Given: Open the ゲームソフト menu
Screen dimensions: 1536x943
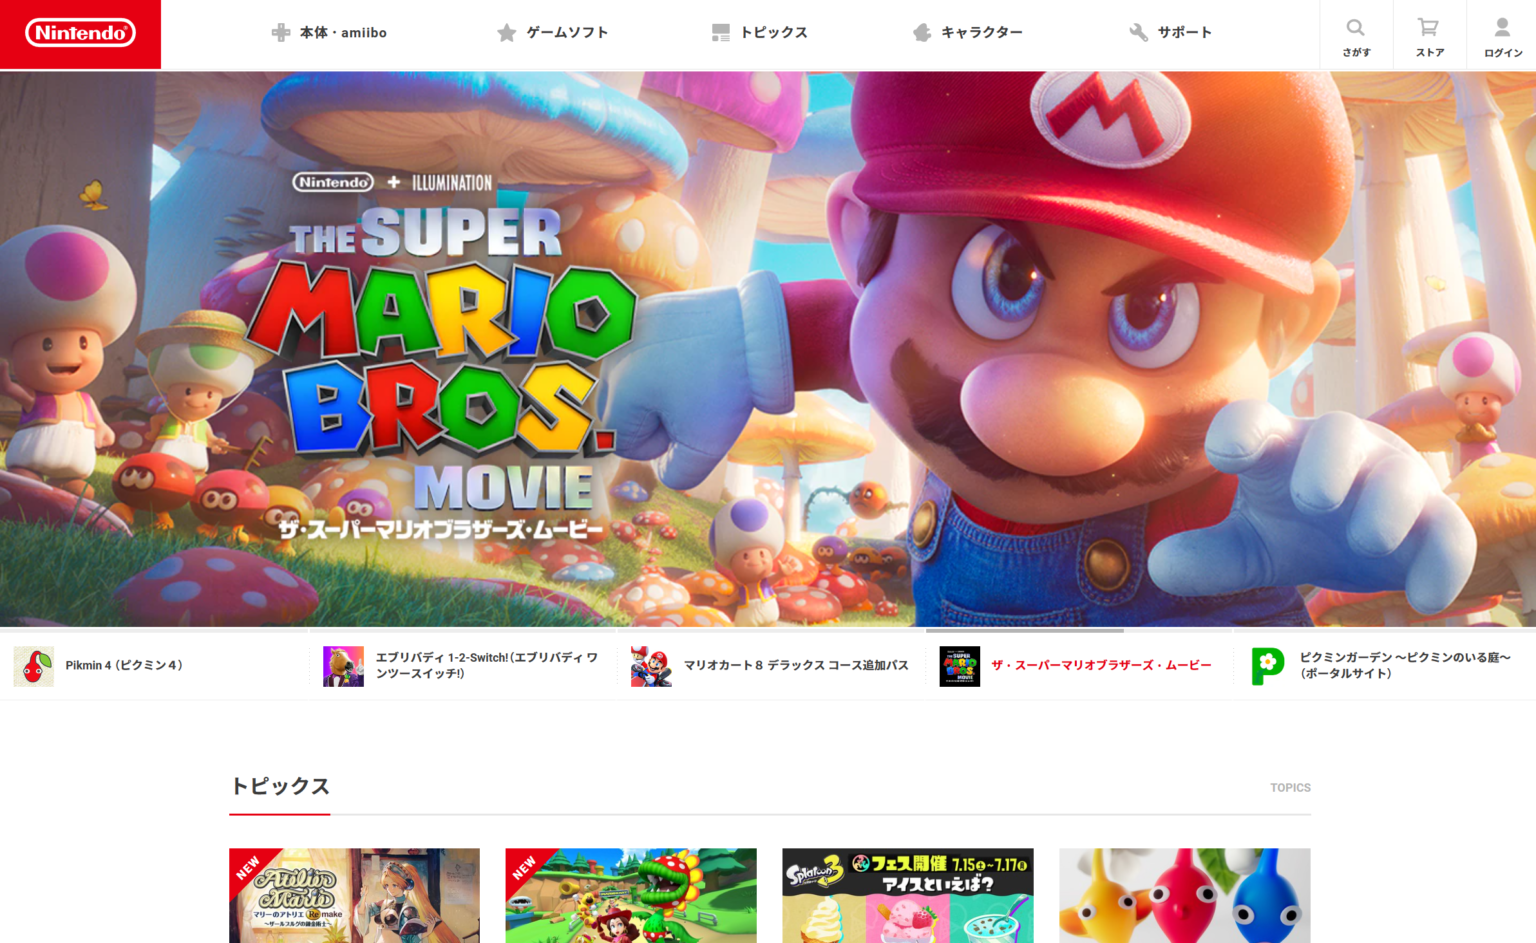Looking at the screenshot, I should point(553,33).
